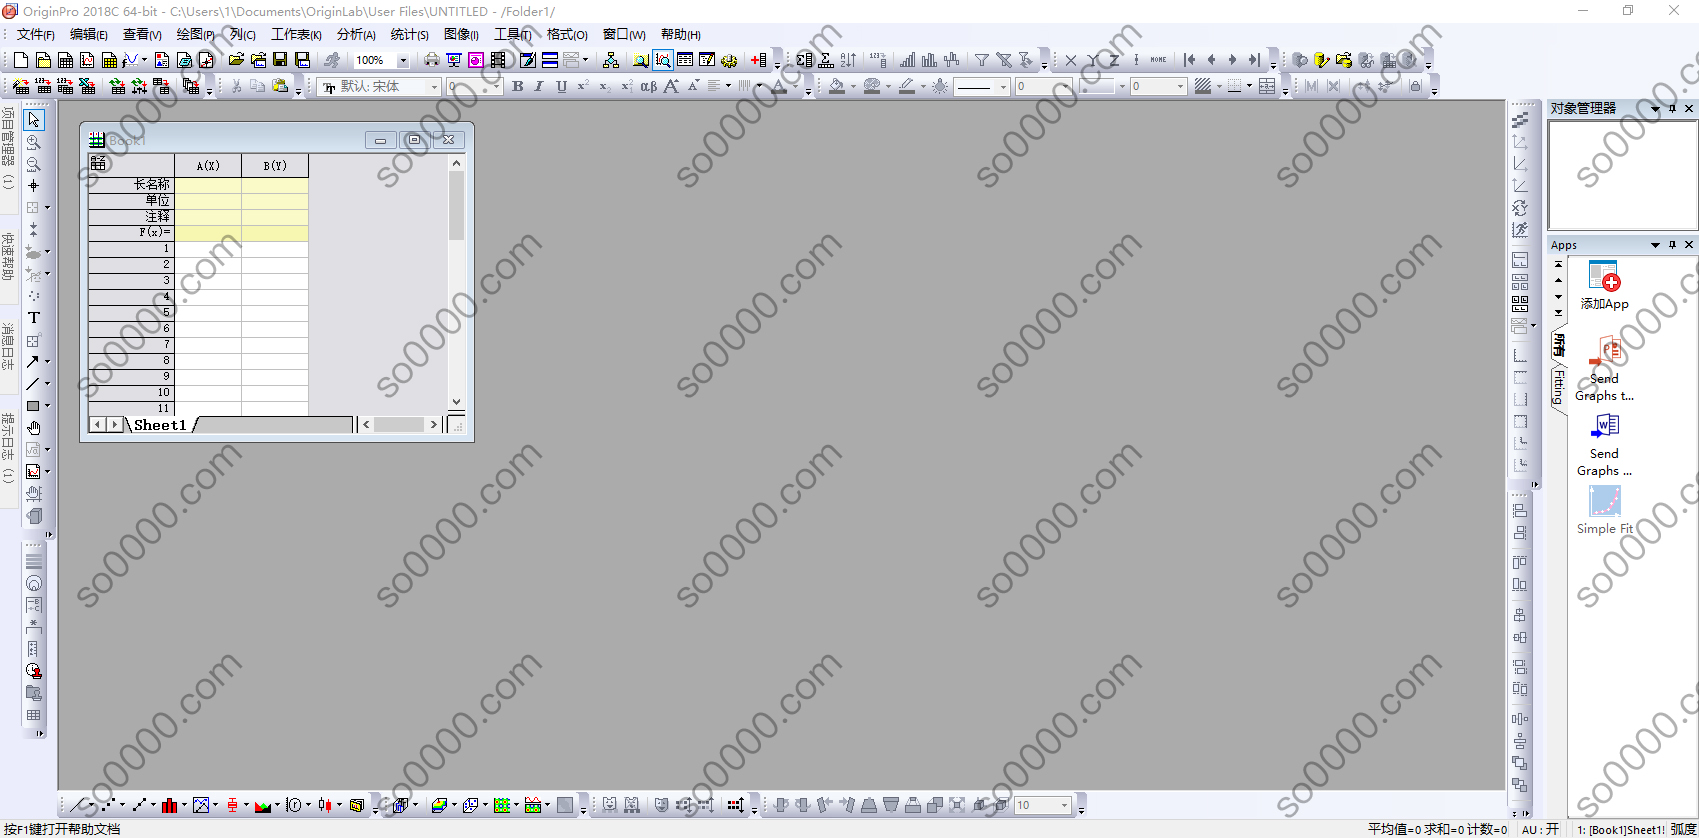Click the Book1 vertical scrollbar down arrow
This screenshot has height=838, width=1699.
457,402
